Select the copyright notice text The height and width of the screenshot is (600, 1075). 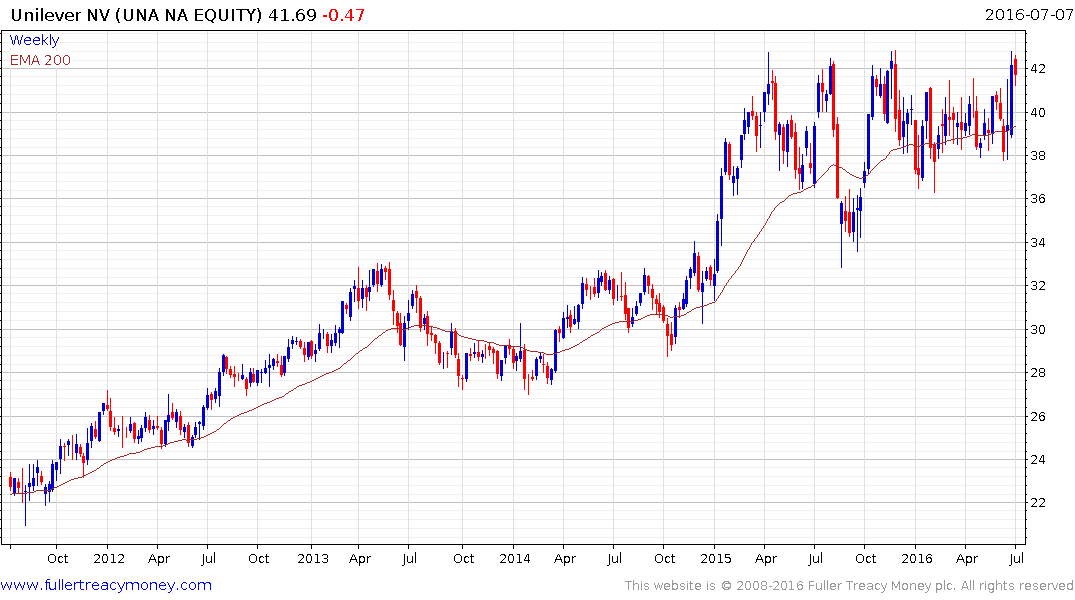pyautogui.click(x=849, y=586)
